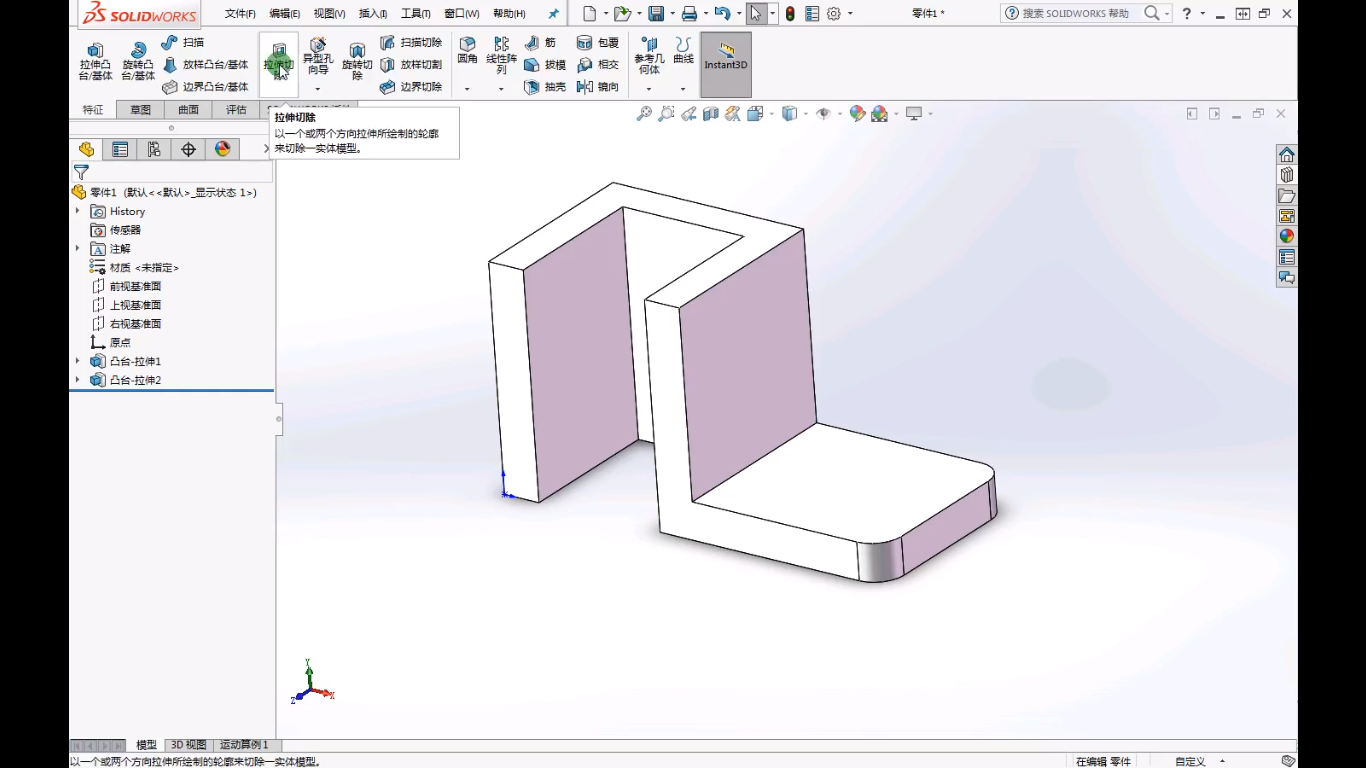
Task: Select the 线性阵列 linear pattern tool
Action: [x=502, y=56]
